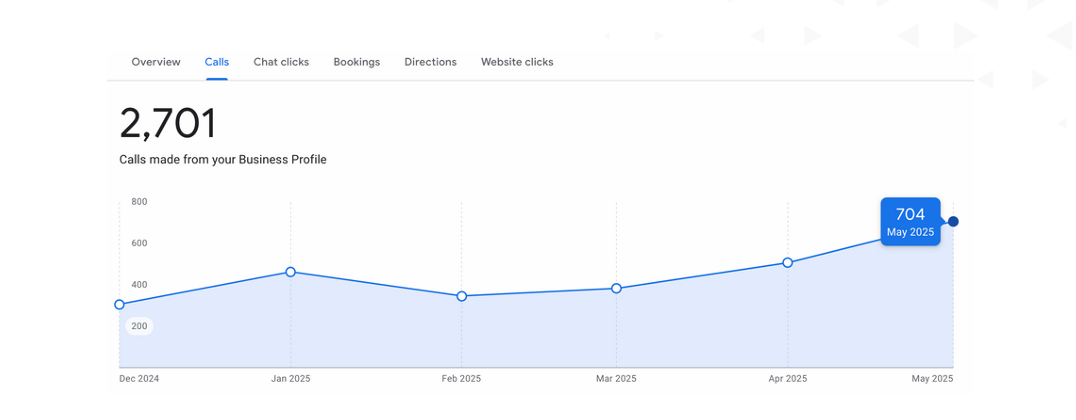Select the Mar 2025 data point marker
1076x420 pixels.
point(616,288)
